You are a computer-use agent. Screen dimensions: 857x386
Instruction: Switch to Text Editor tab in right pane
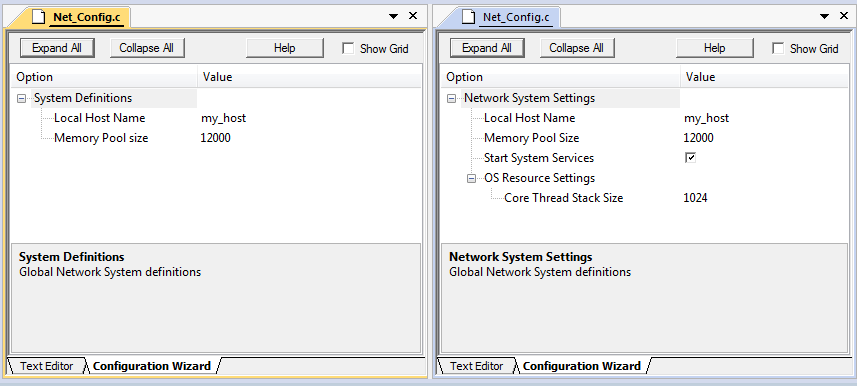coord(477,366)
